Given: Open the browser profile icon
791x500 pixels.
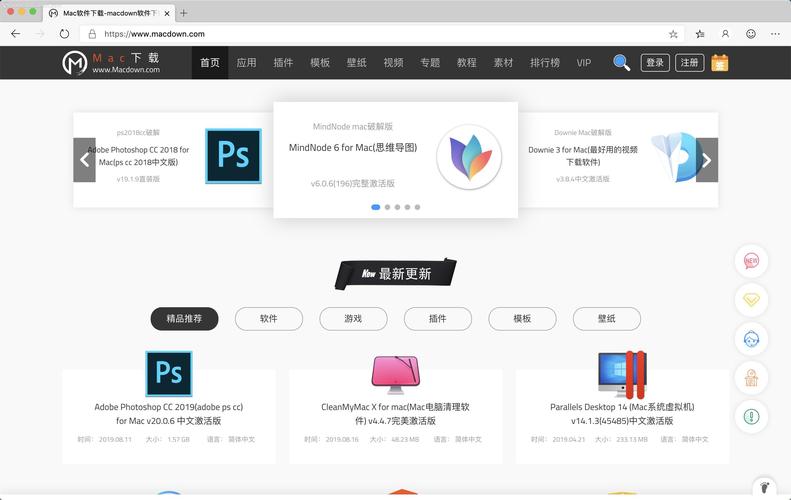Looking at the screenshot, I should pyautogui.click(x=725, y=34).
